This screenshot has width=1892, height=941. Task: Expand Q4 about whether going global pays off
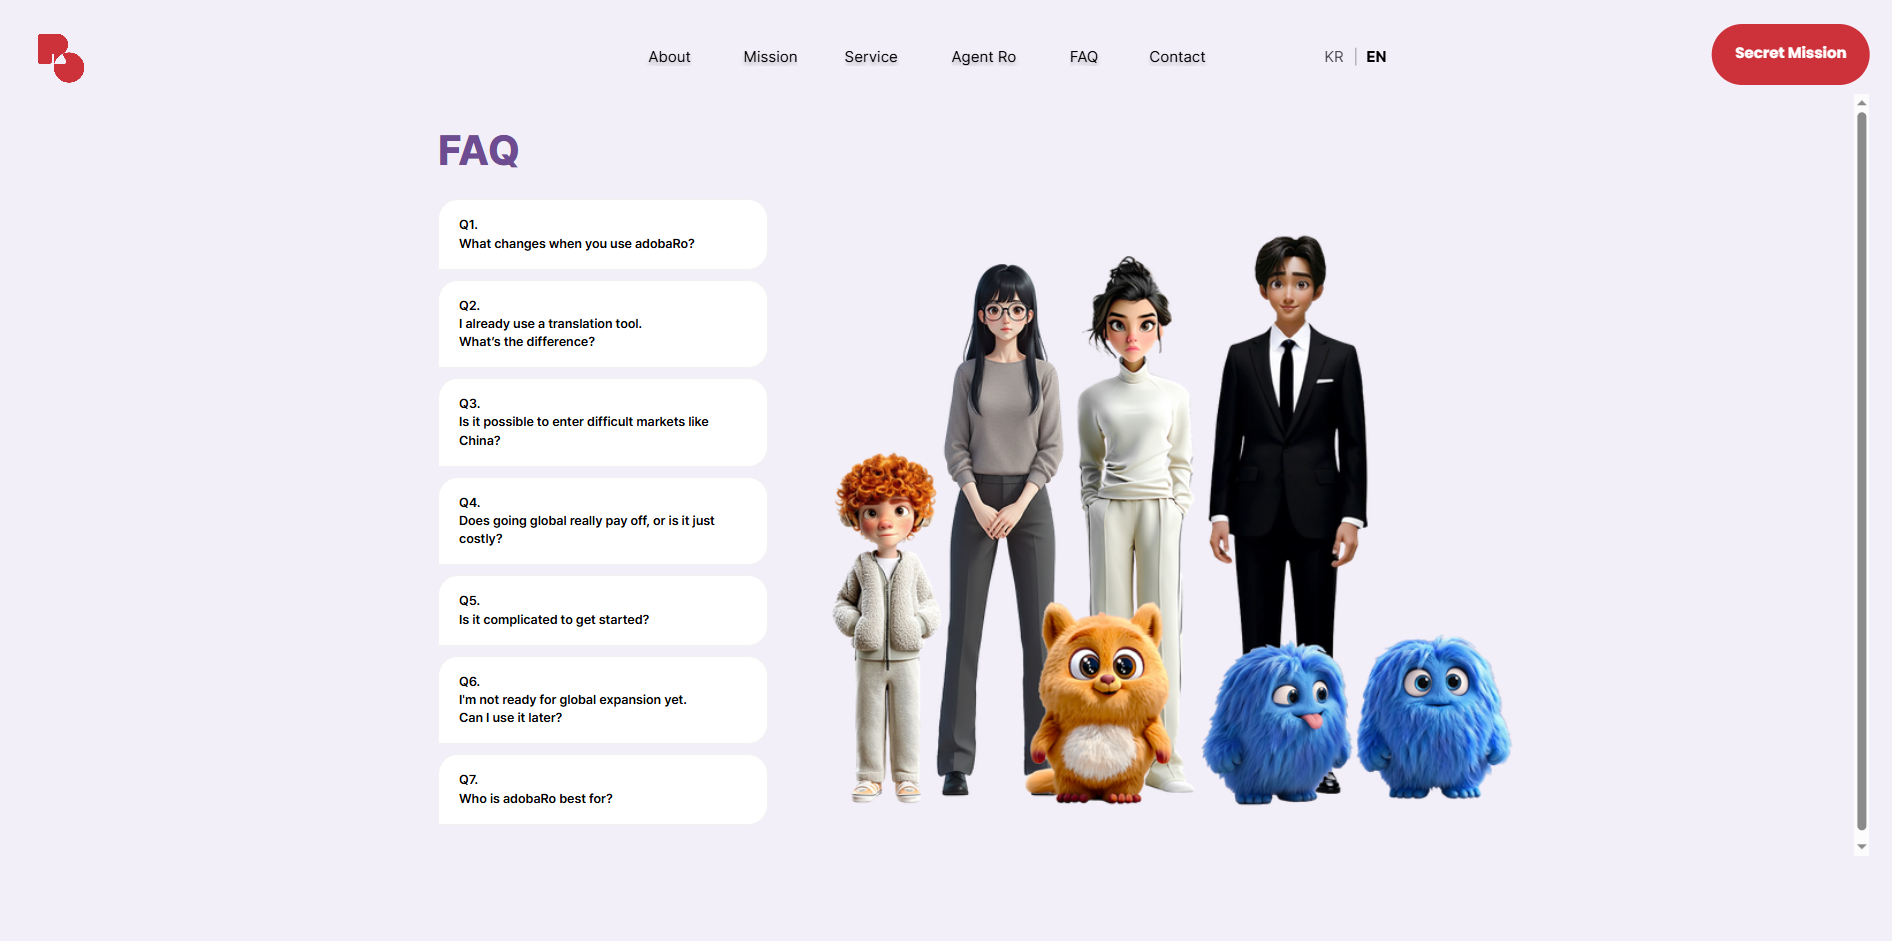(601, 520)
